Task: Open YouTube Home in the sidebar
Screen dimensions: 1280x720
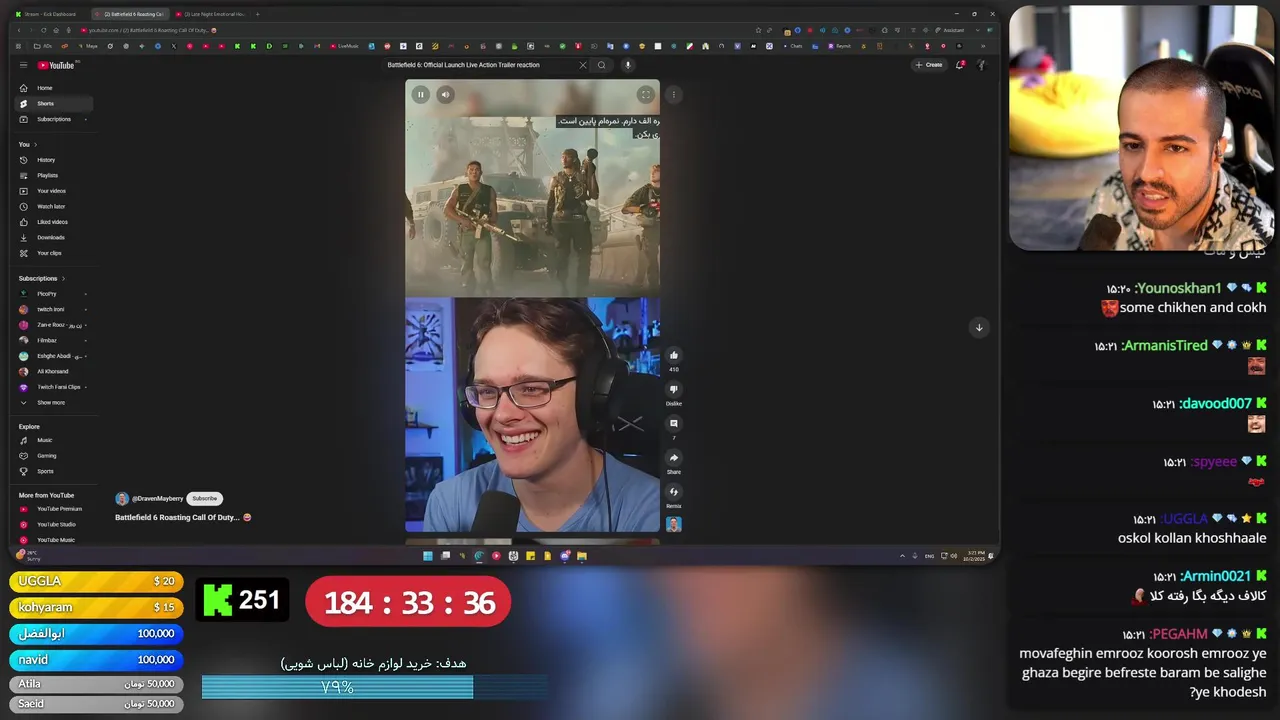Action: coord(54,88)
